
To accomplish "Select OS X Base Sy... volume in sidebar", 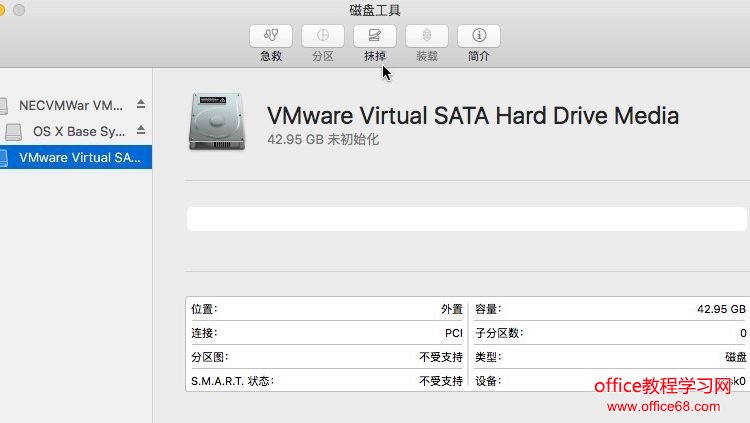I will point(78,131).
